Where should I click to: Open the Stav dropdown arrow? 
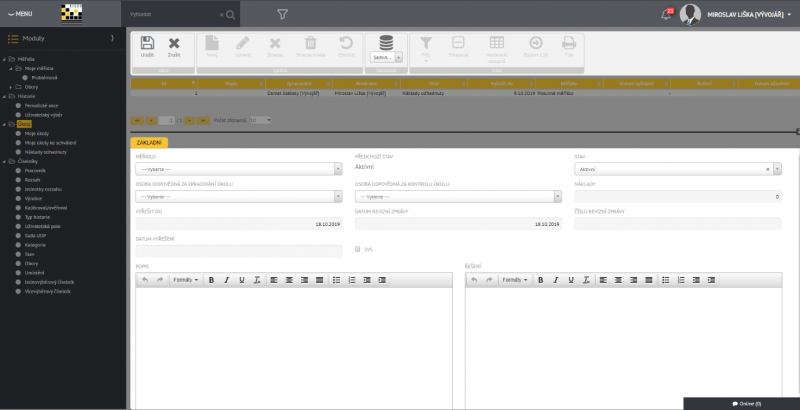(777, 169)
